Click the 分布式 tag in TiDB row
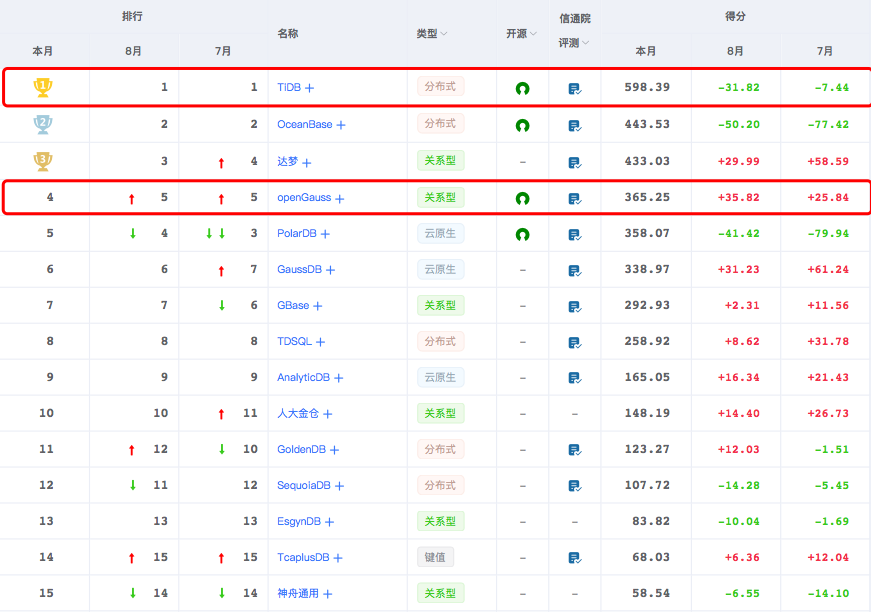 440,87
